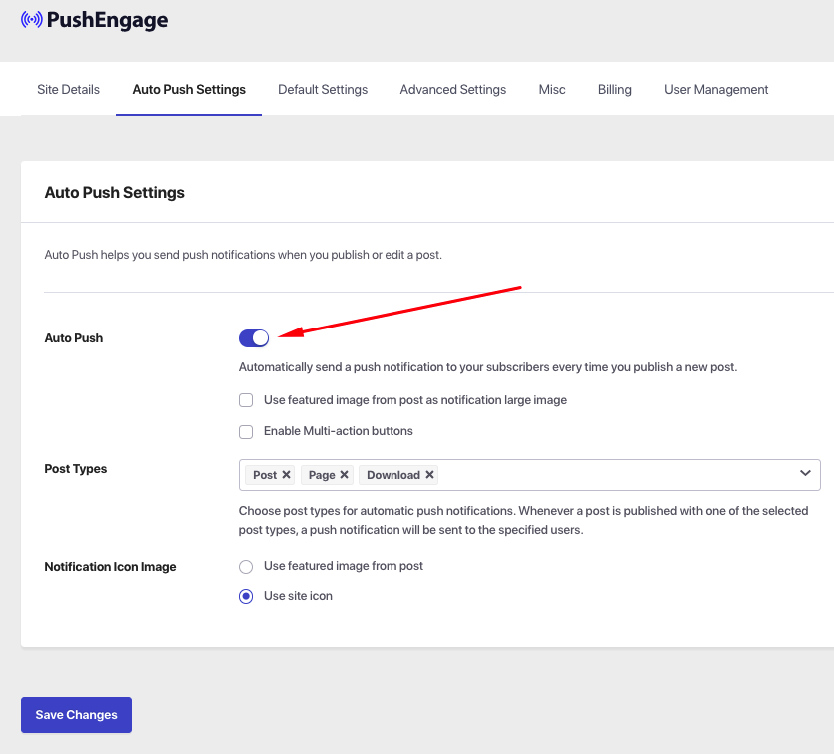The width and height of the screenshot is (834, 754).
Task: Enable featured image as notification large image
Action: (x=246, y=400)
